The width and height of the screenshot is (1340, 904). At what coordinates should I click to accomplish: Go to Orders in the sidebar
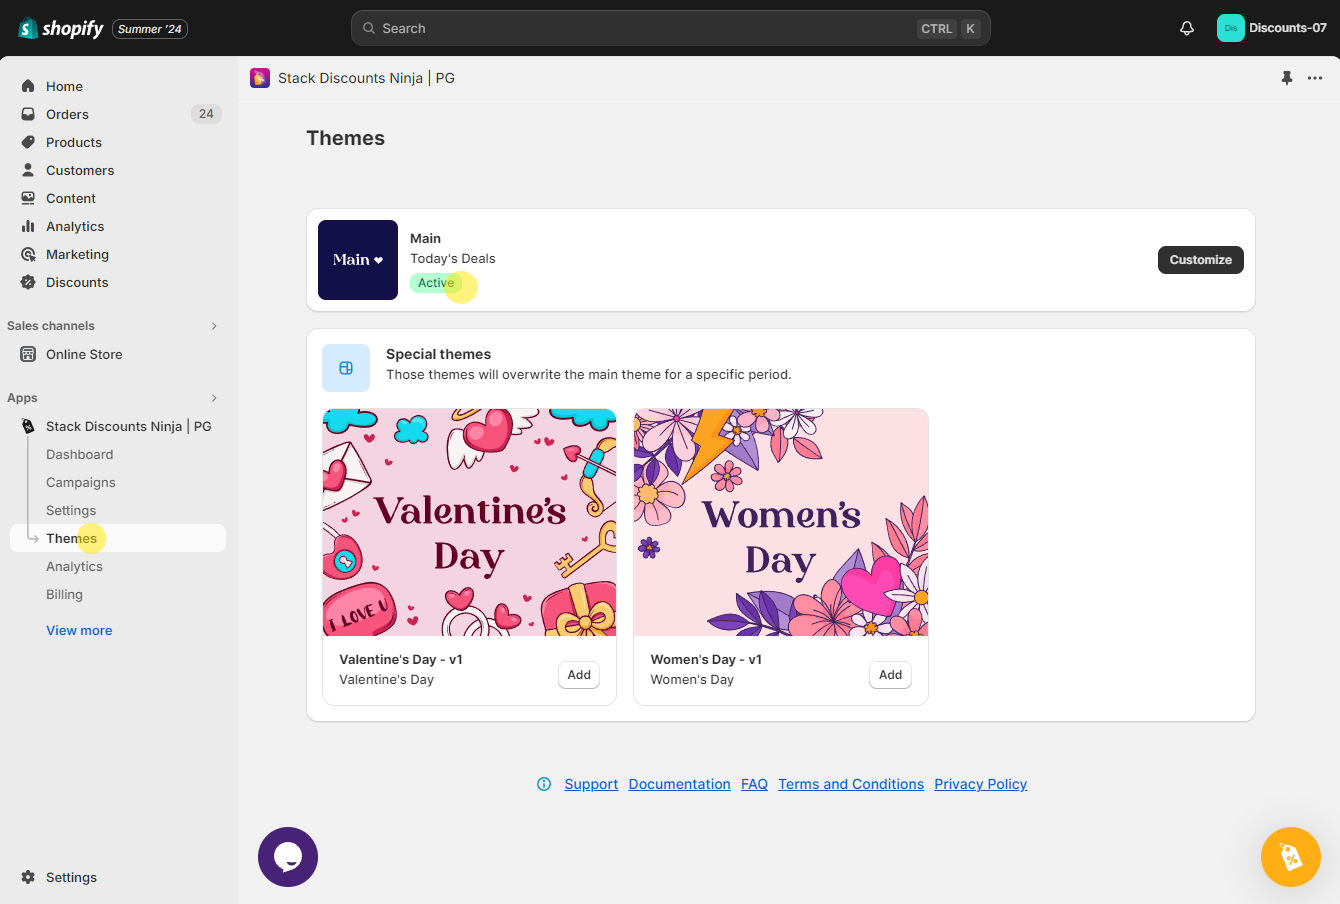[67, 114]
